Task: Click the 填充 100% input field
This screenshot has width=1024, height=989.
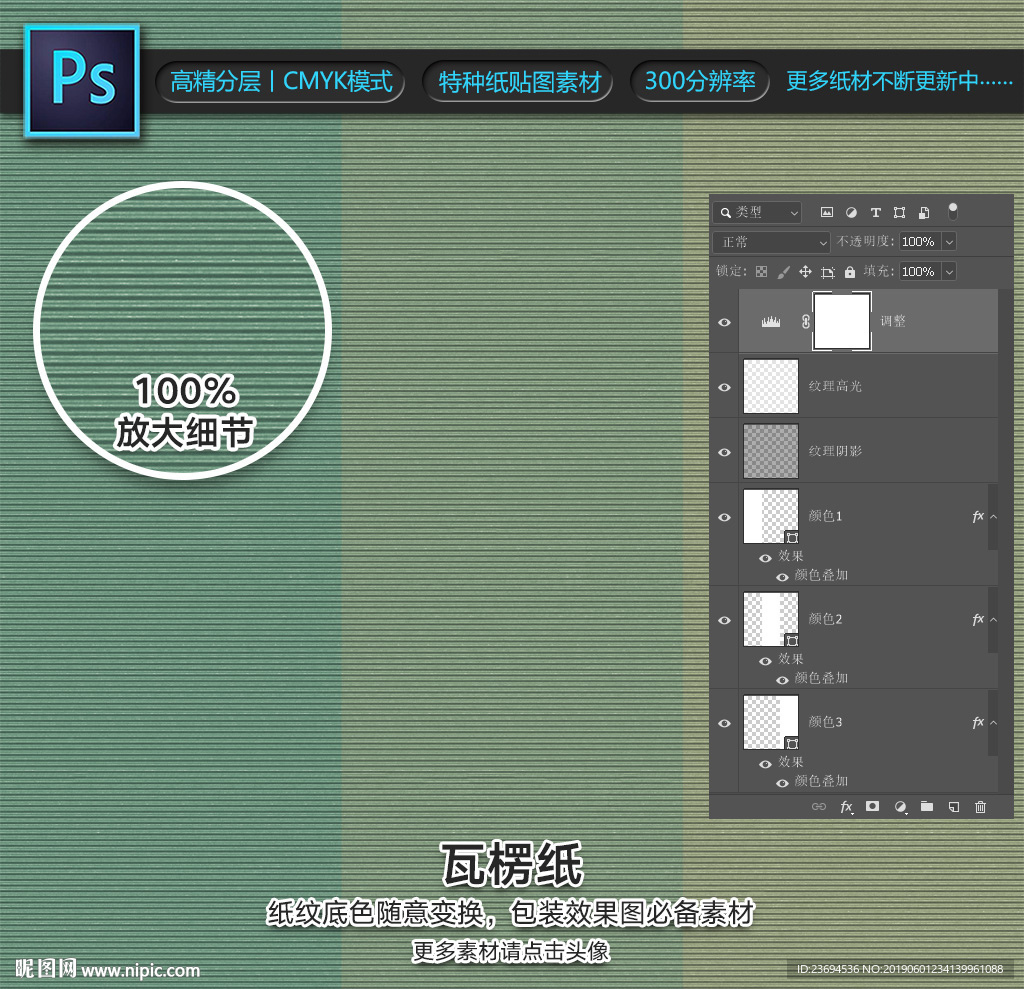Action: point(920,272)
